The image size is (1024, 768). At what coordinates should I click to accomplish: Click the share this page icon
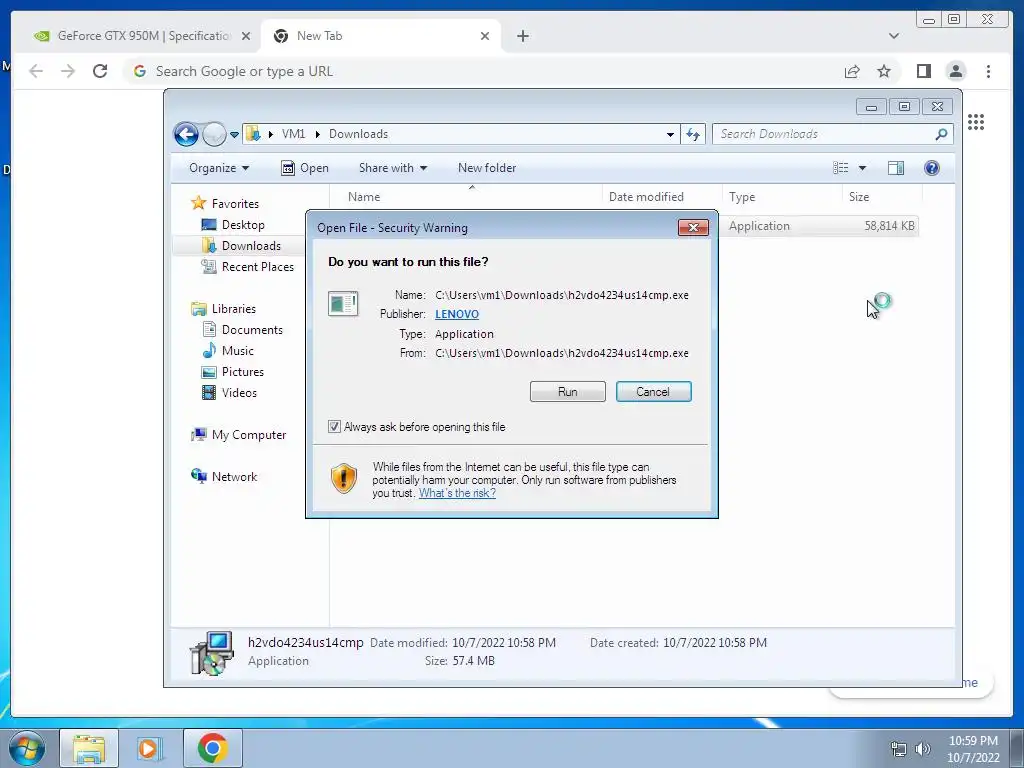852,71
